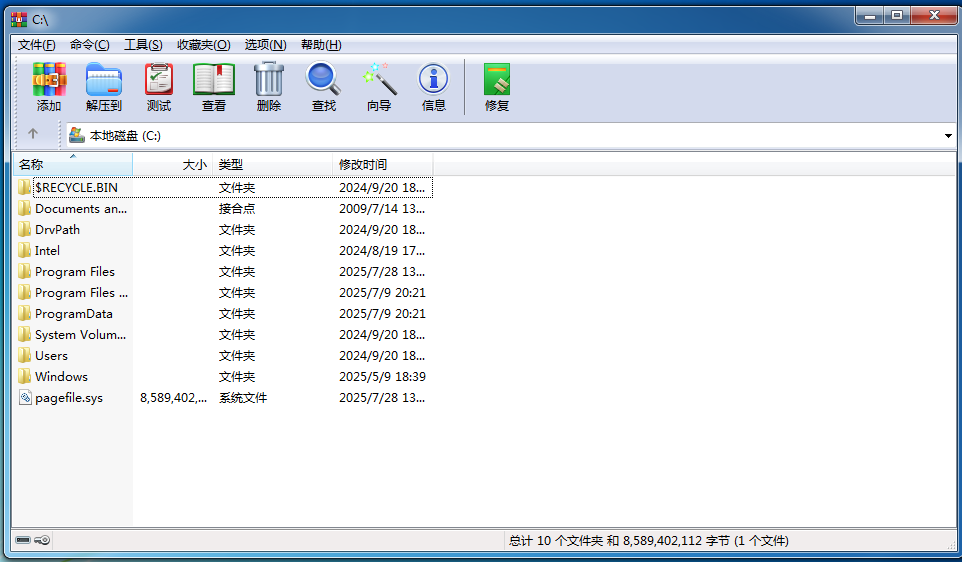The width and height of the screenshot is (962, 562).
Task: Open the 收藏夹(O) menu
Action: click(x=204, y=45)
